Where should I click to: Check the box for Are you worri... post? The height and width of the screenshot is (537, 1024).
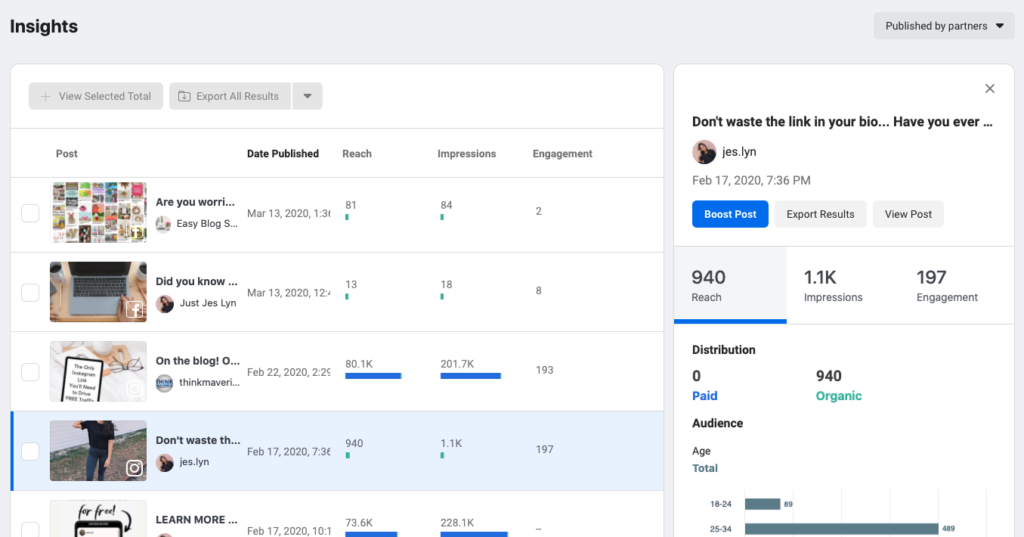click(30, 213)
